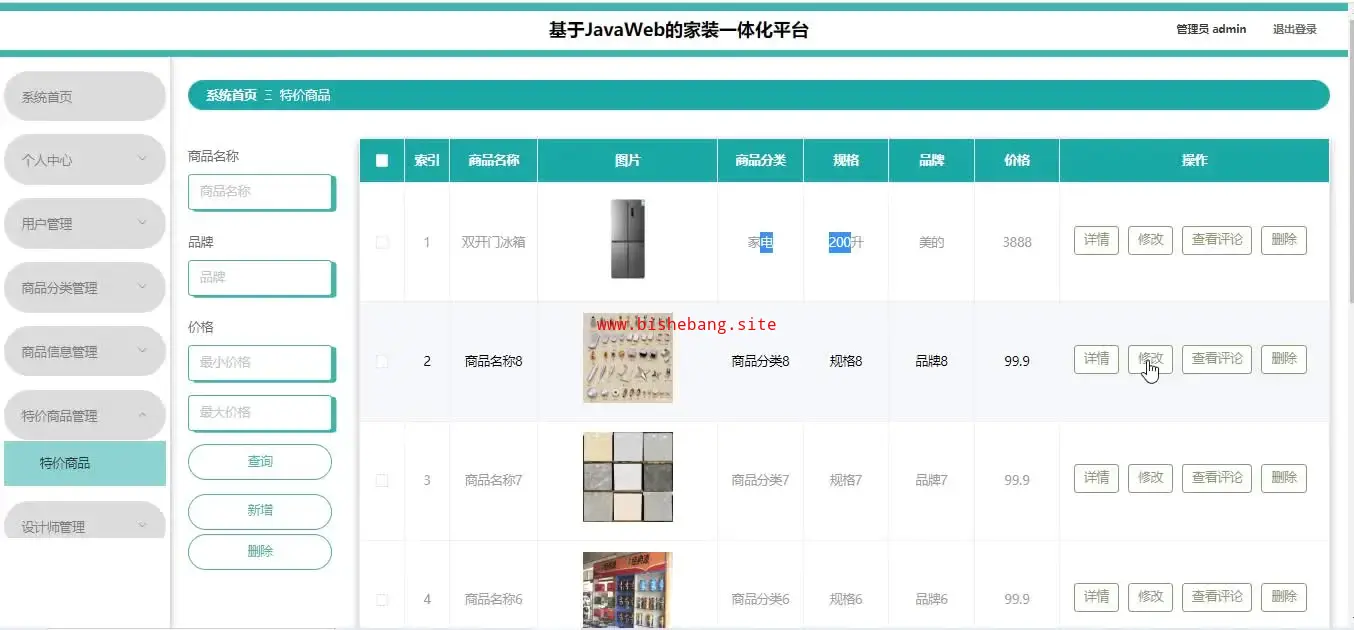Screen dimensions: 1354x630
Task: Focus the 品牌 search field
Action: 260,278
